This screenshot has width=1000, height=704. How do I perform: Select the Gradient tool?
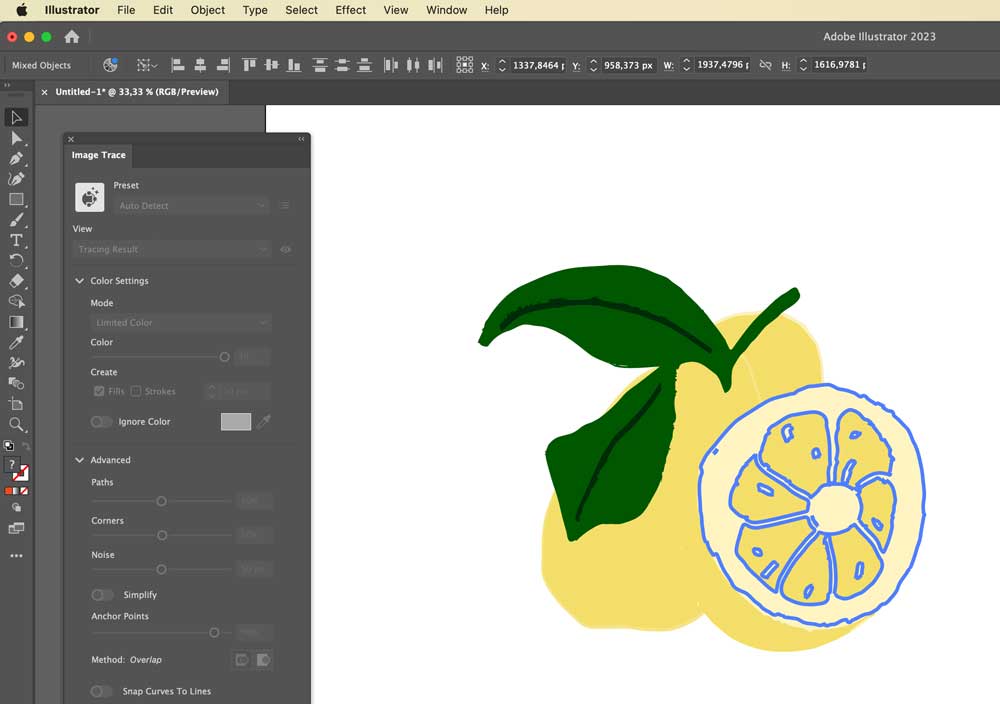(x=17, y=322)
